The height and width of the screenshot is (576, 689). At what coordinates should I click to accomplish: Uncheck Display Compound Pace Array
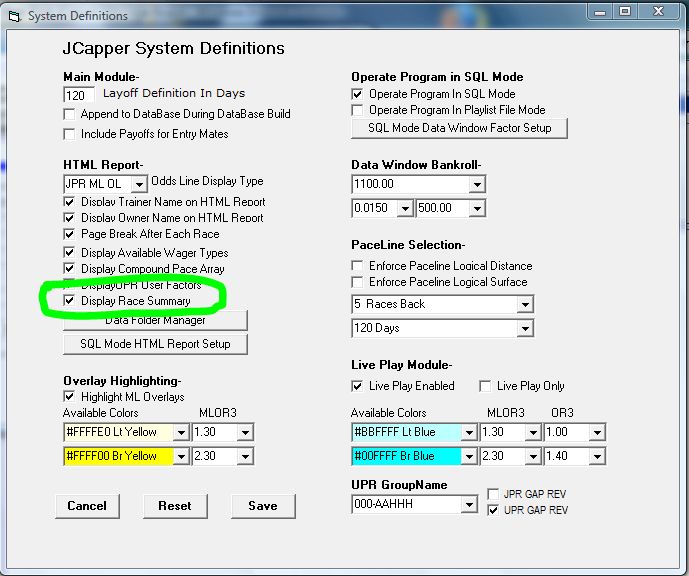pos(69,268)
